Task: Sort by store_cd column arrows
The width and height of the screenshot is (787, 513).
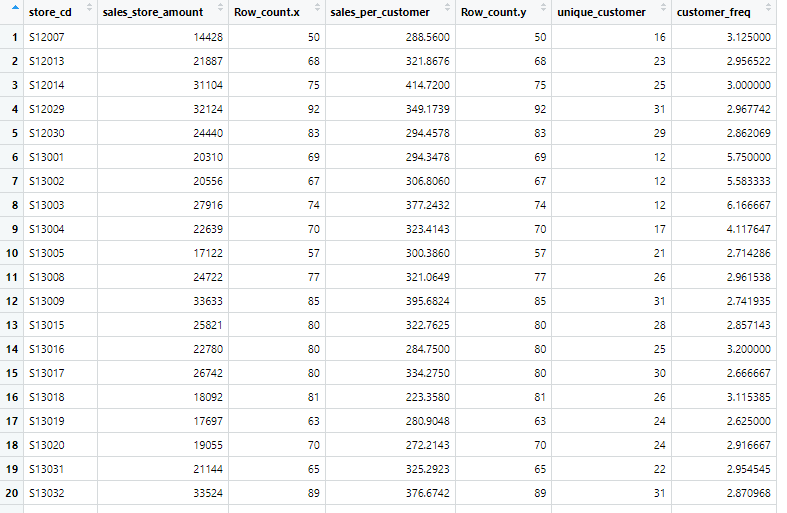Action: coord(89,8)
